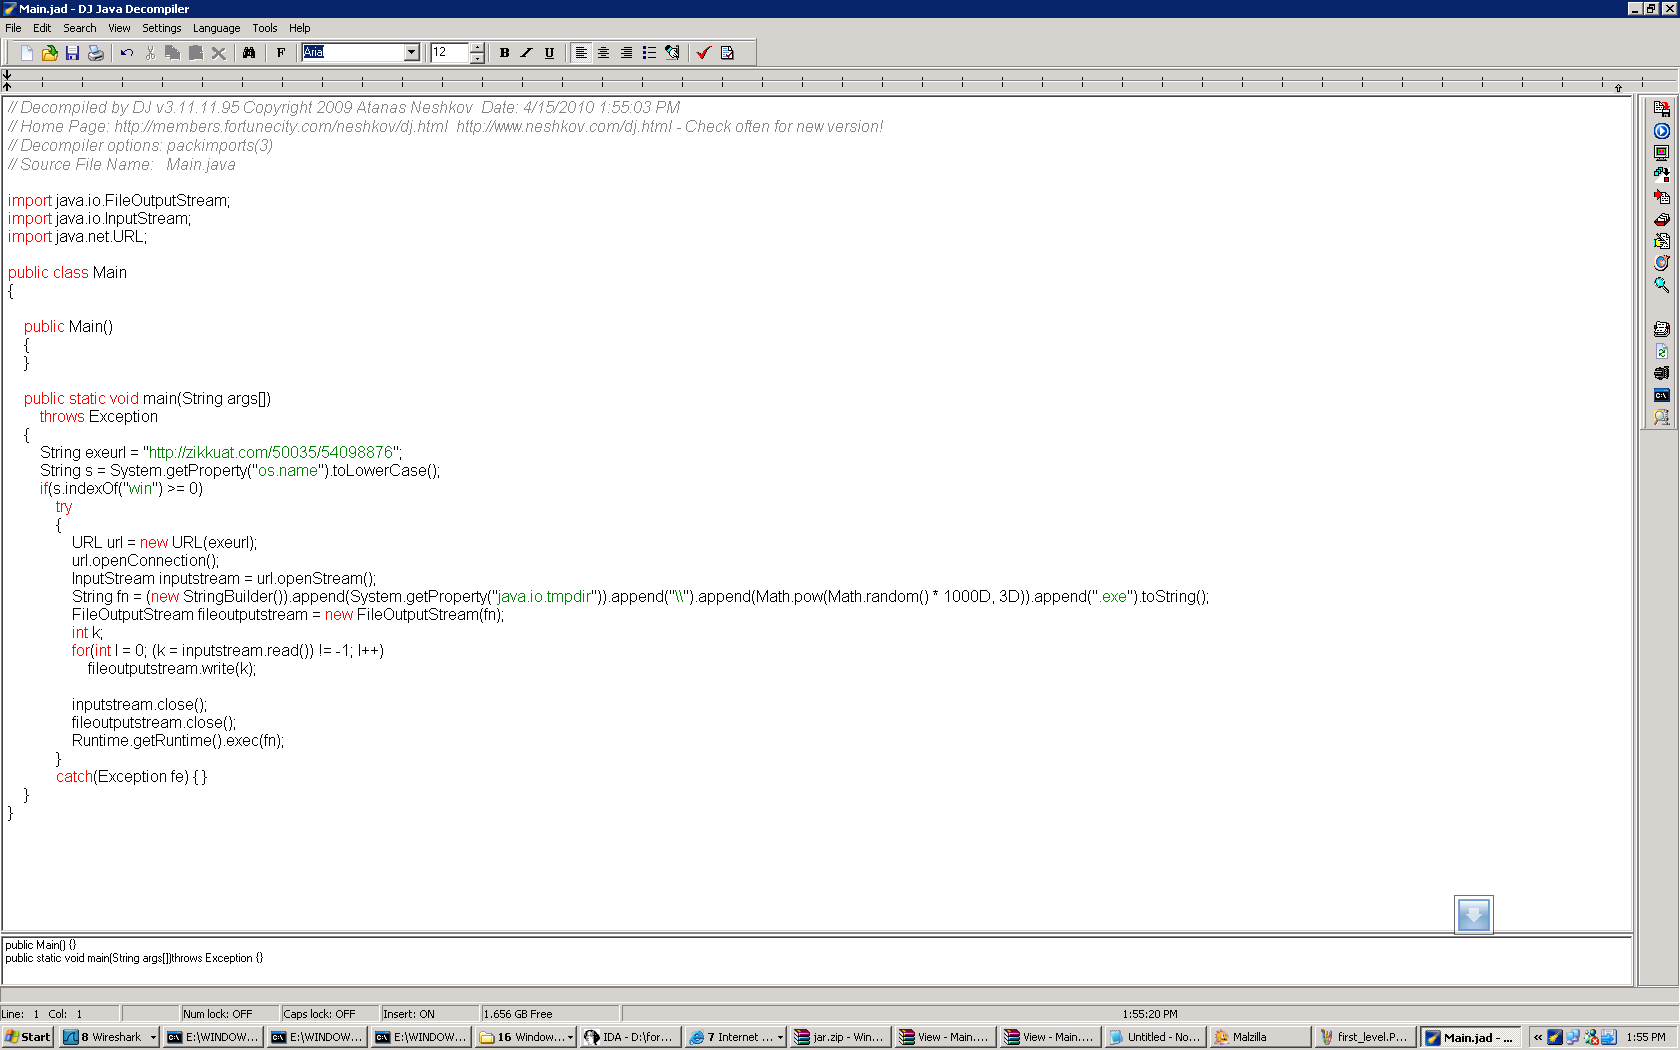Click the Delete X icon in the toolbar

pos(218,53)
